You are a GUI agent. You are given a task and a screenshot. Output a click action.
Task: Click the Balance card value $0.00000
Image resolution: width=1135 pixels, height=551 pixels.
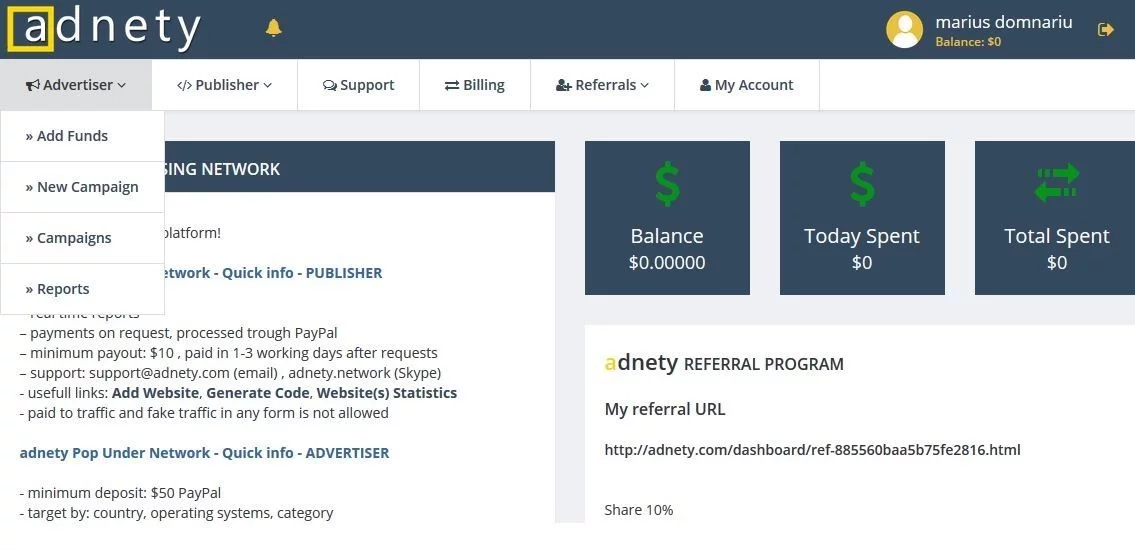pos(667,263)
